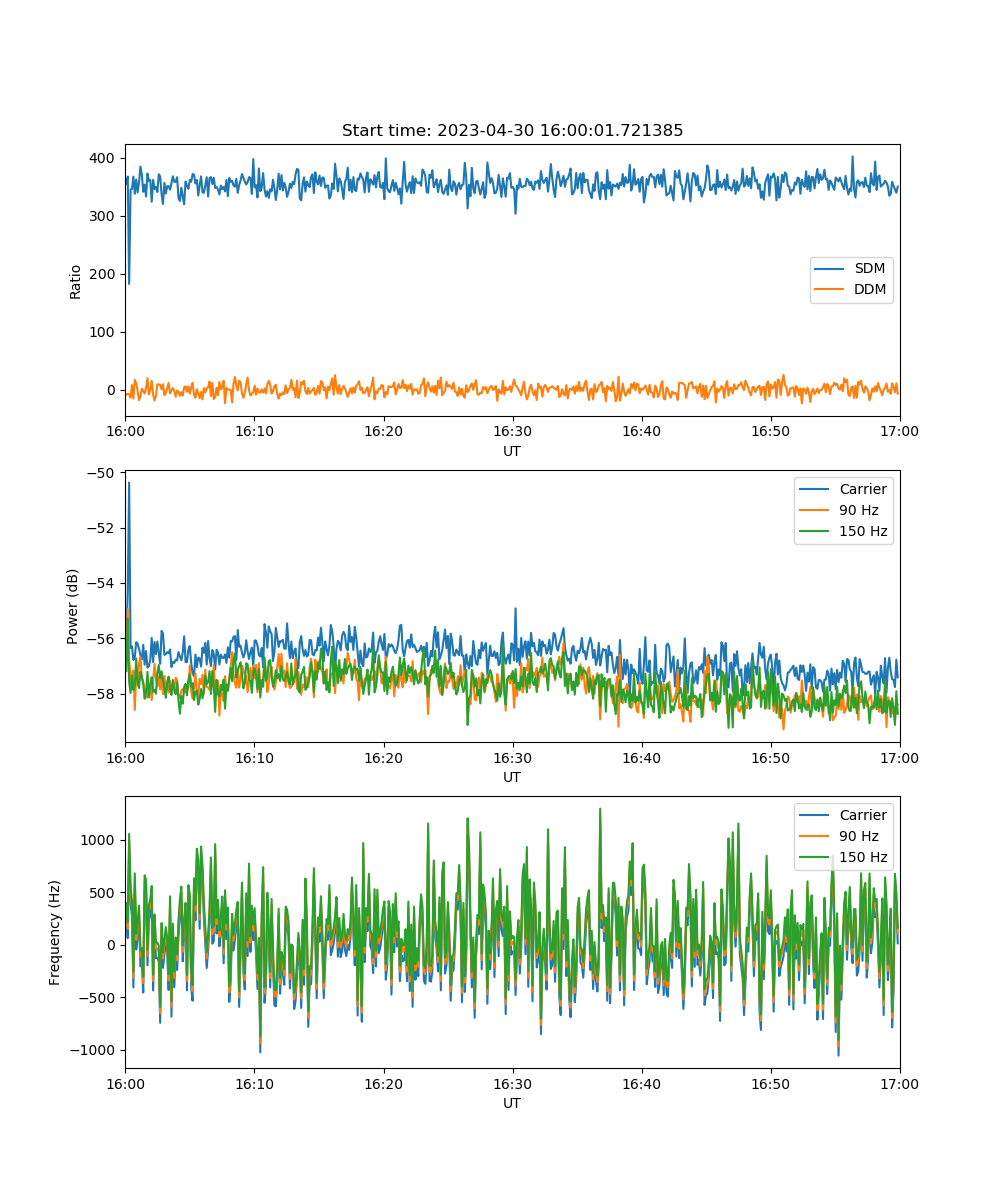Screen dimensions: 1000x1200
Task: Click 16:30 tick under the Ratio plot
Action: coord(512,431)
